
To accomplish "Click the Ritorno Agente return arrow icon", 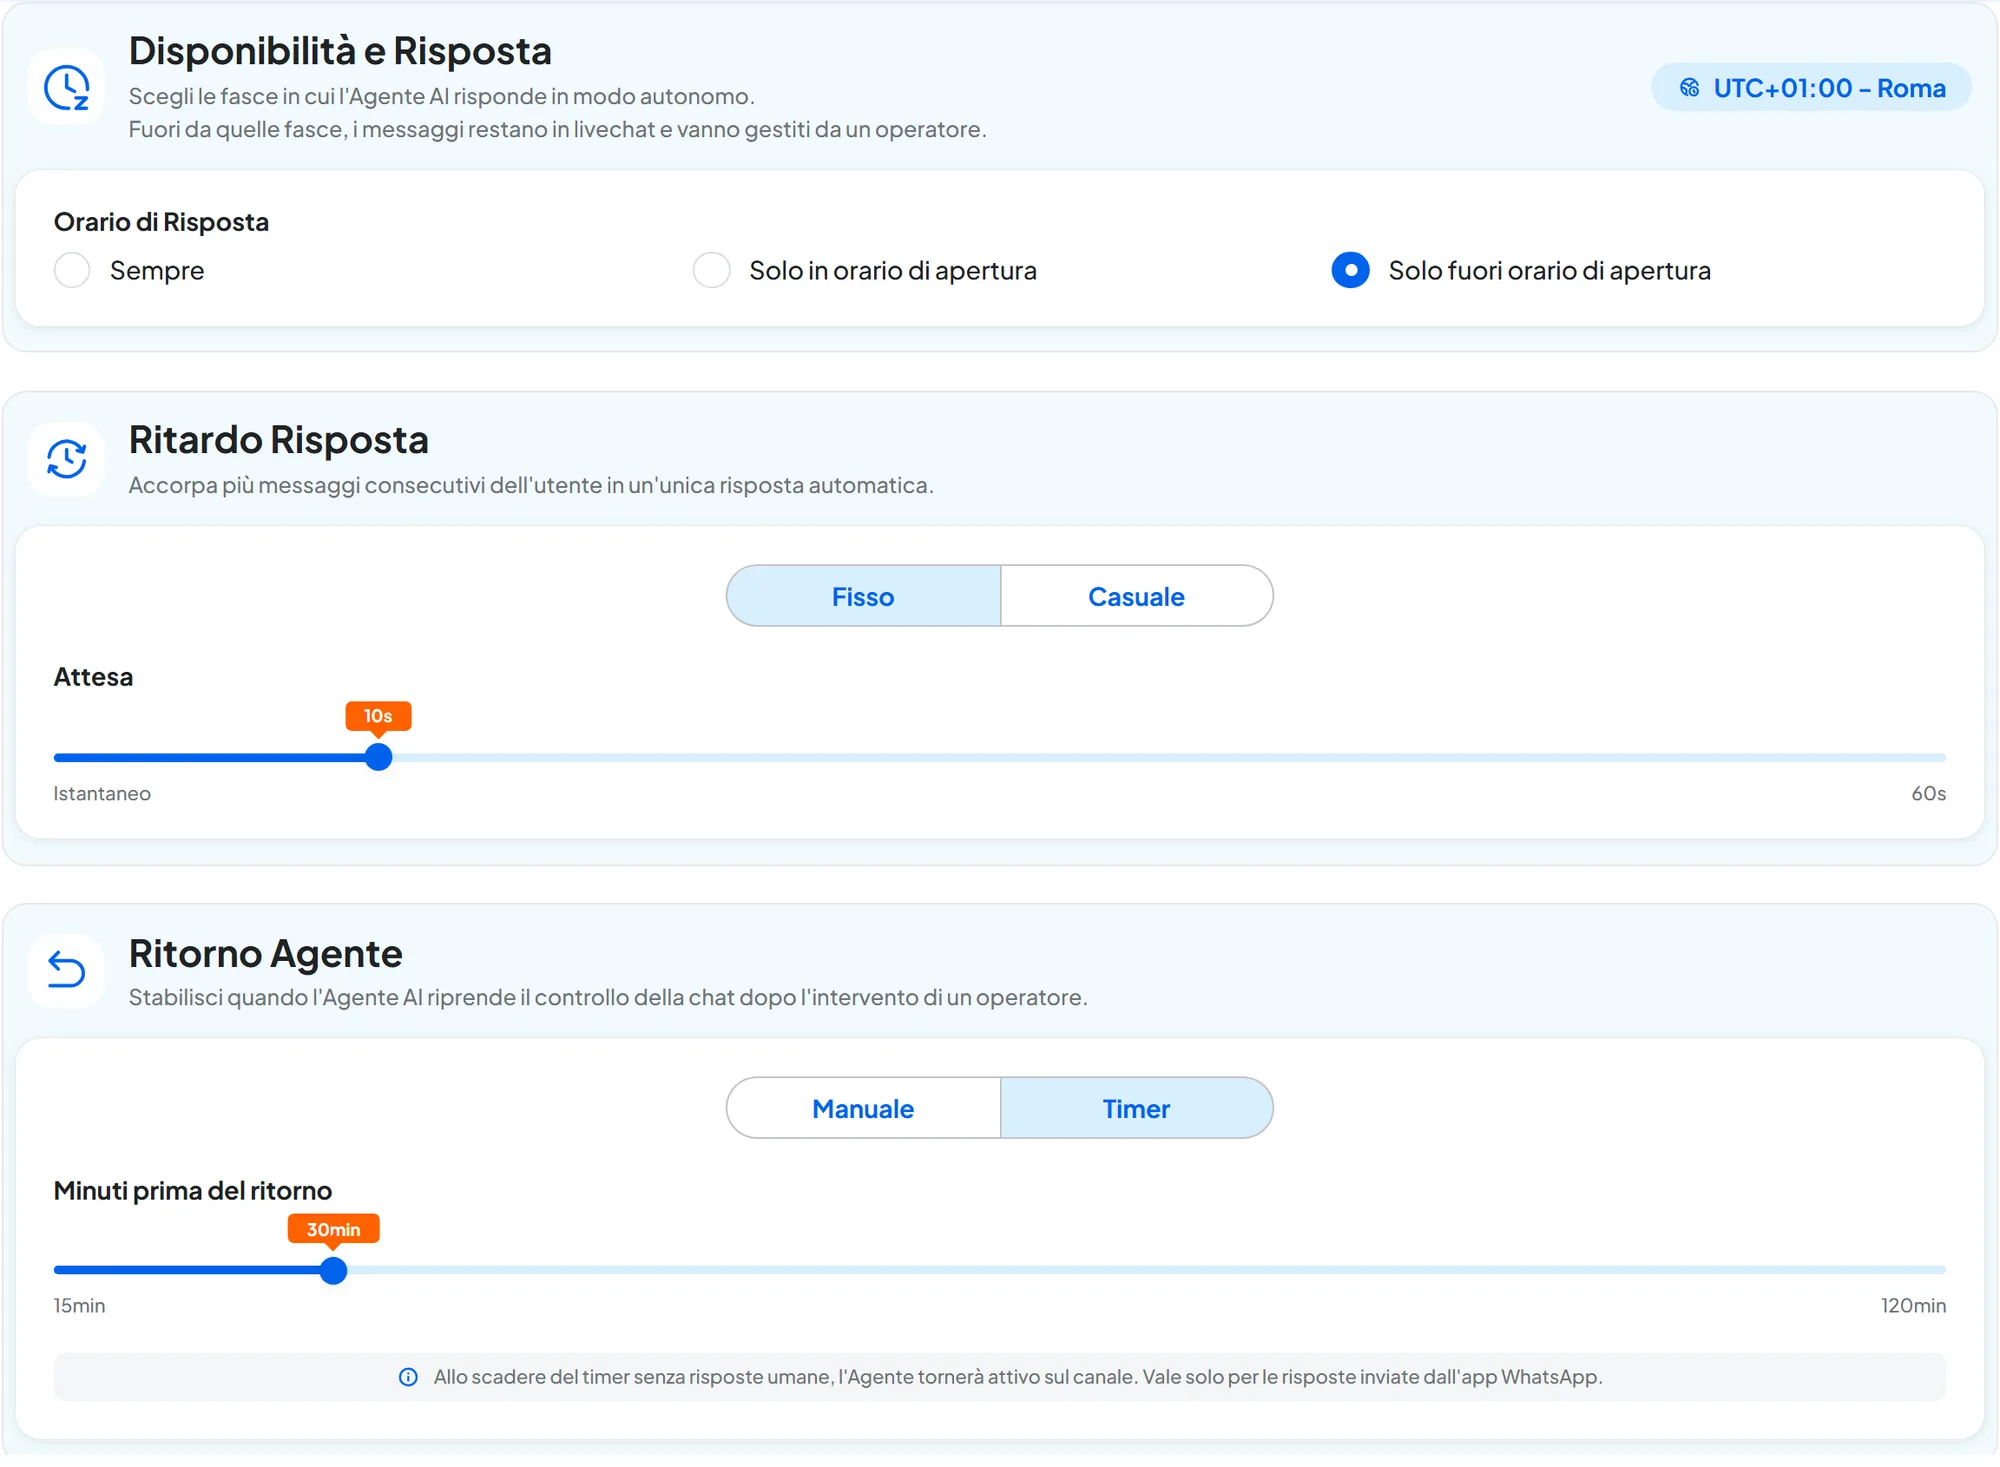I will [67, 970].
